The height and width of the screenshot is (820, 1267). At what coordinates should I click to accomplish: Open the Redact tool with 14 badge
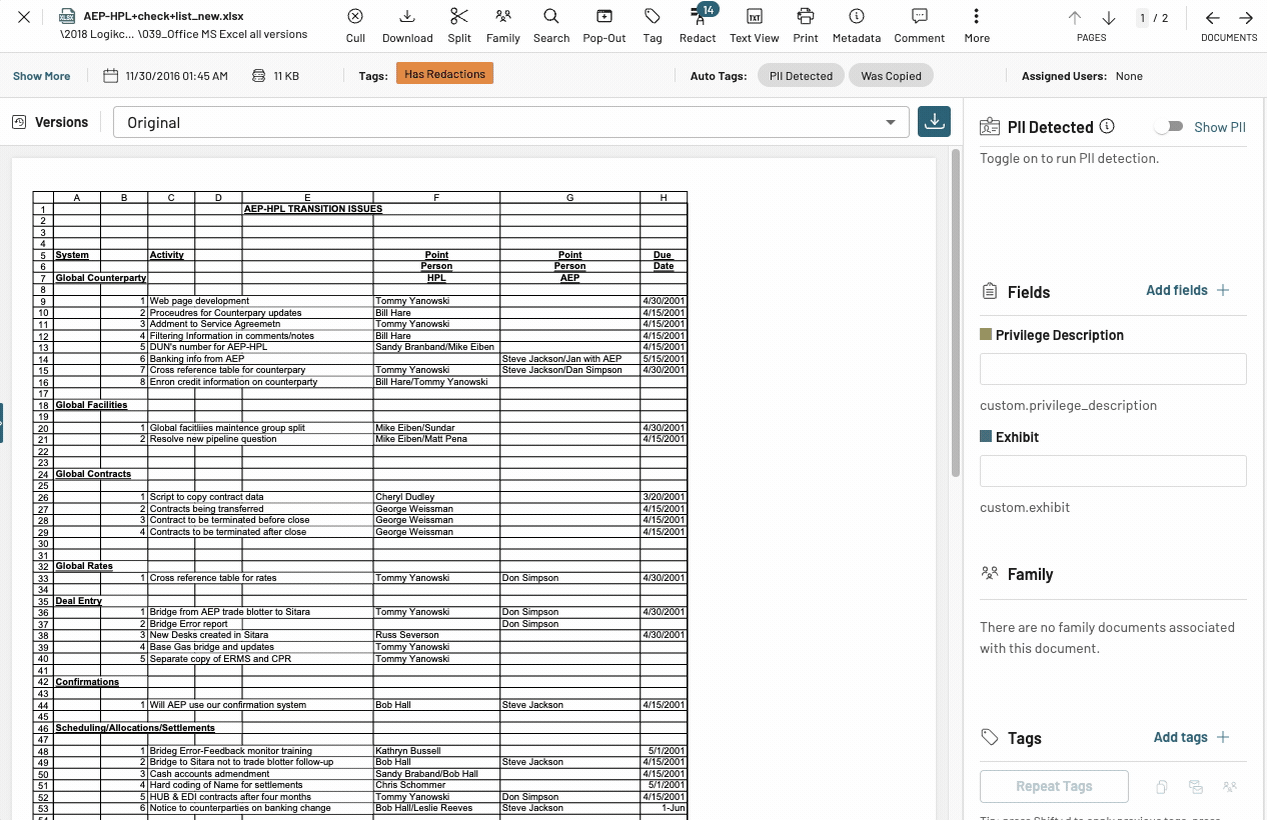coord(697,25)
